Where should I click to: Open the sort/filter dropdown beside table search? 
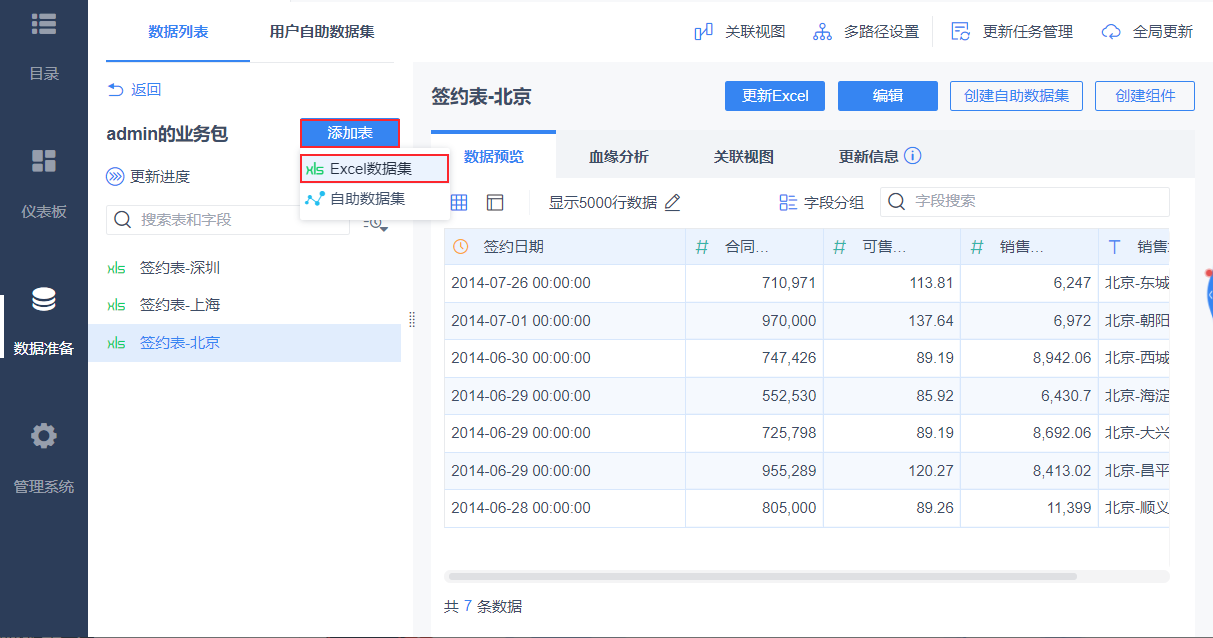point(376,222)
